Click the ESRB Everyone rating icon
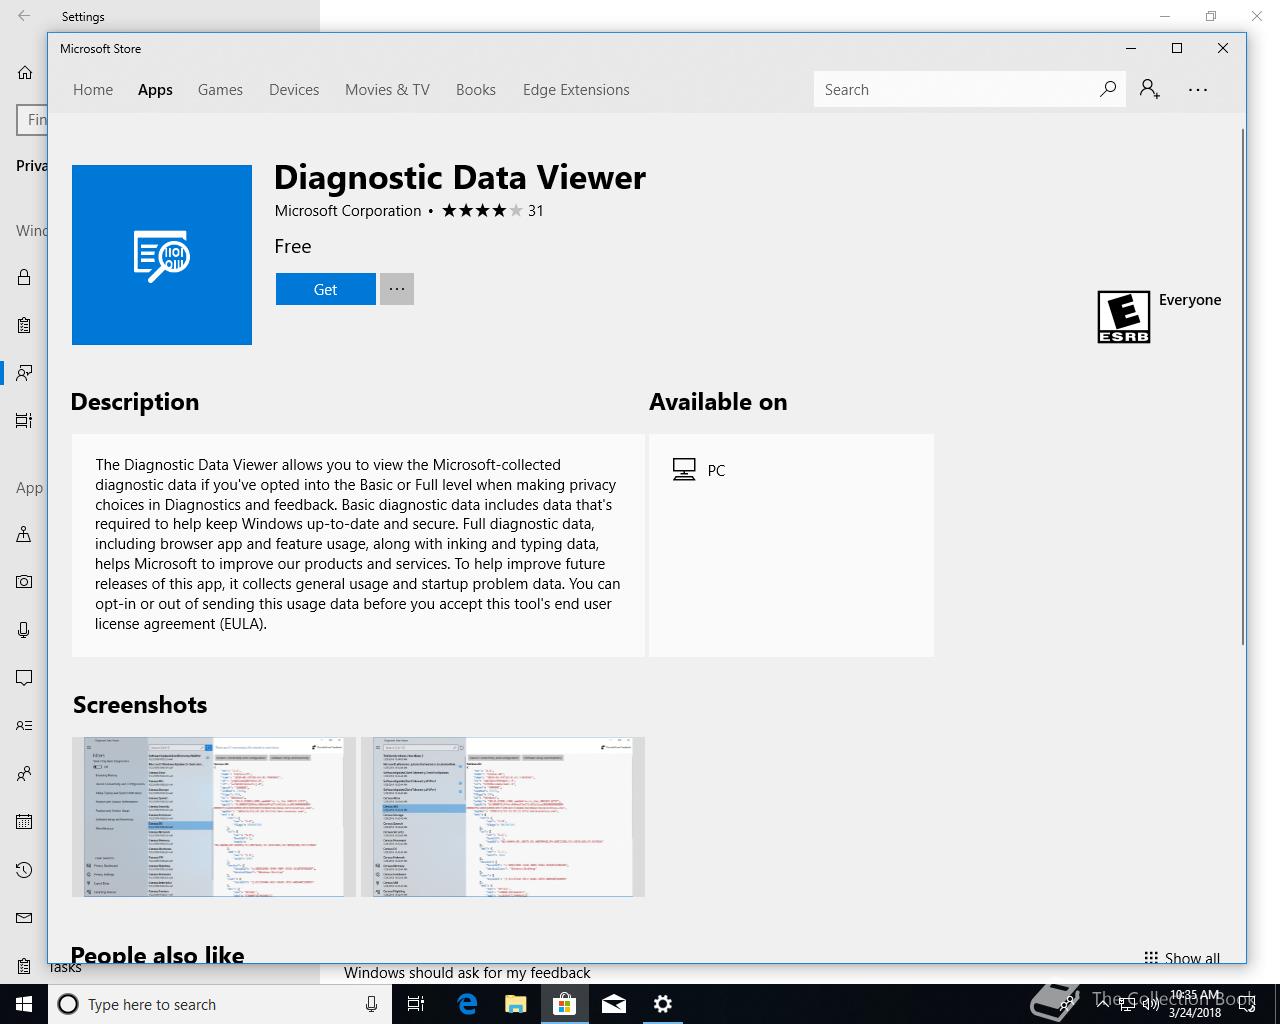The image size is (1280, 1024). [x=1124, y=317]
